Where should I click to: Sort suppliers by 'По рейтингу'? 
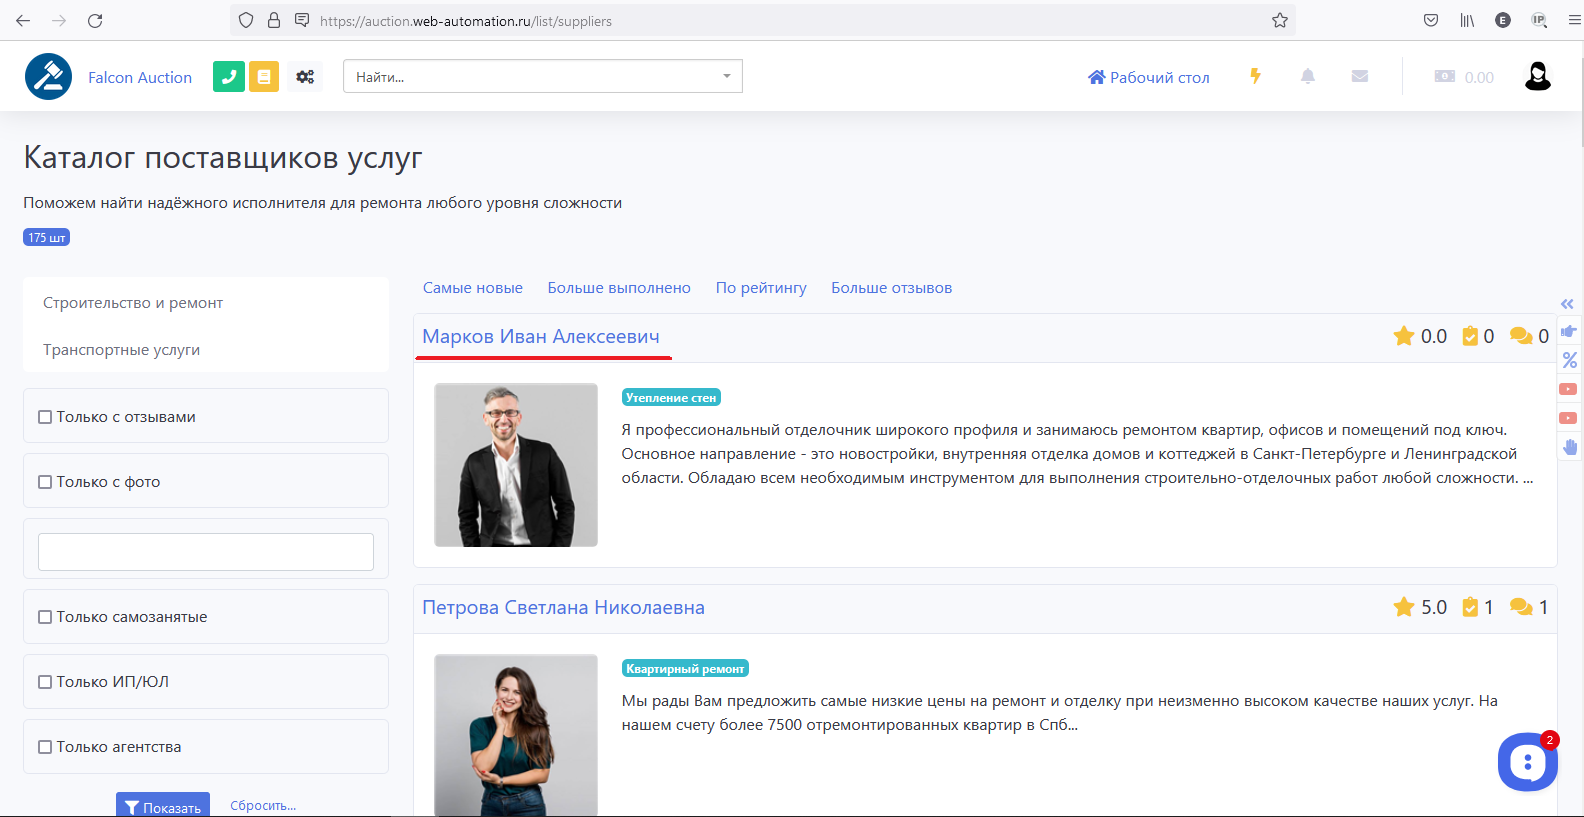click(761, 288)
